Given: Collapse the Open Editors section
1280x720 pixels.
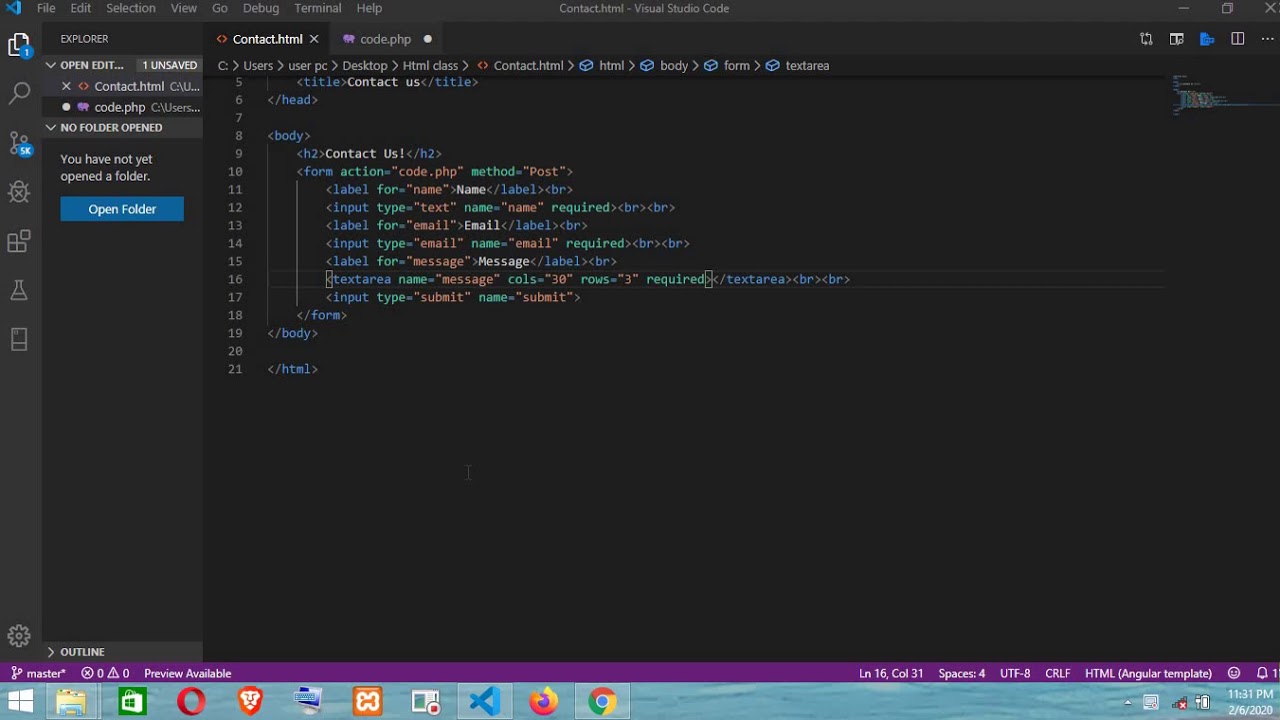Looking at the screenshot, I should (x=51, y=65).
